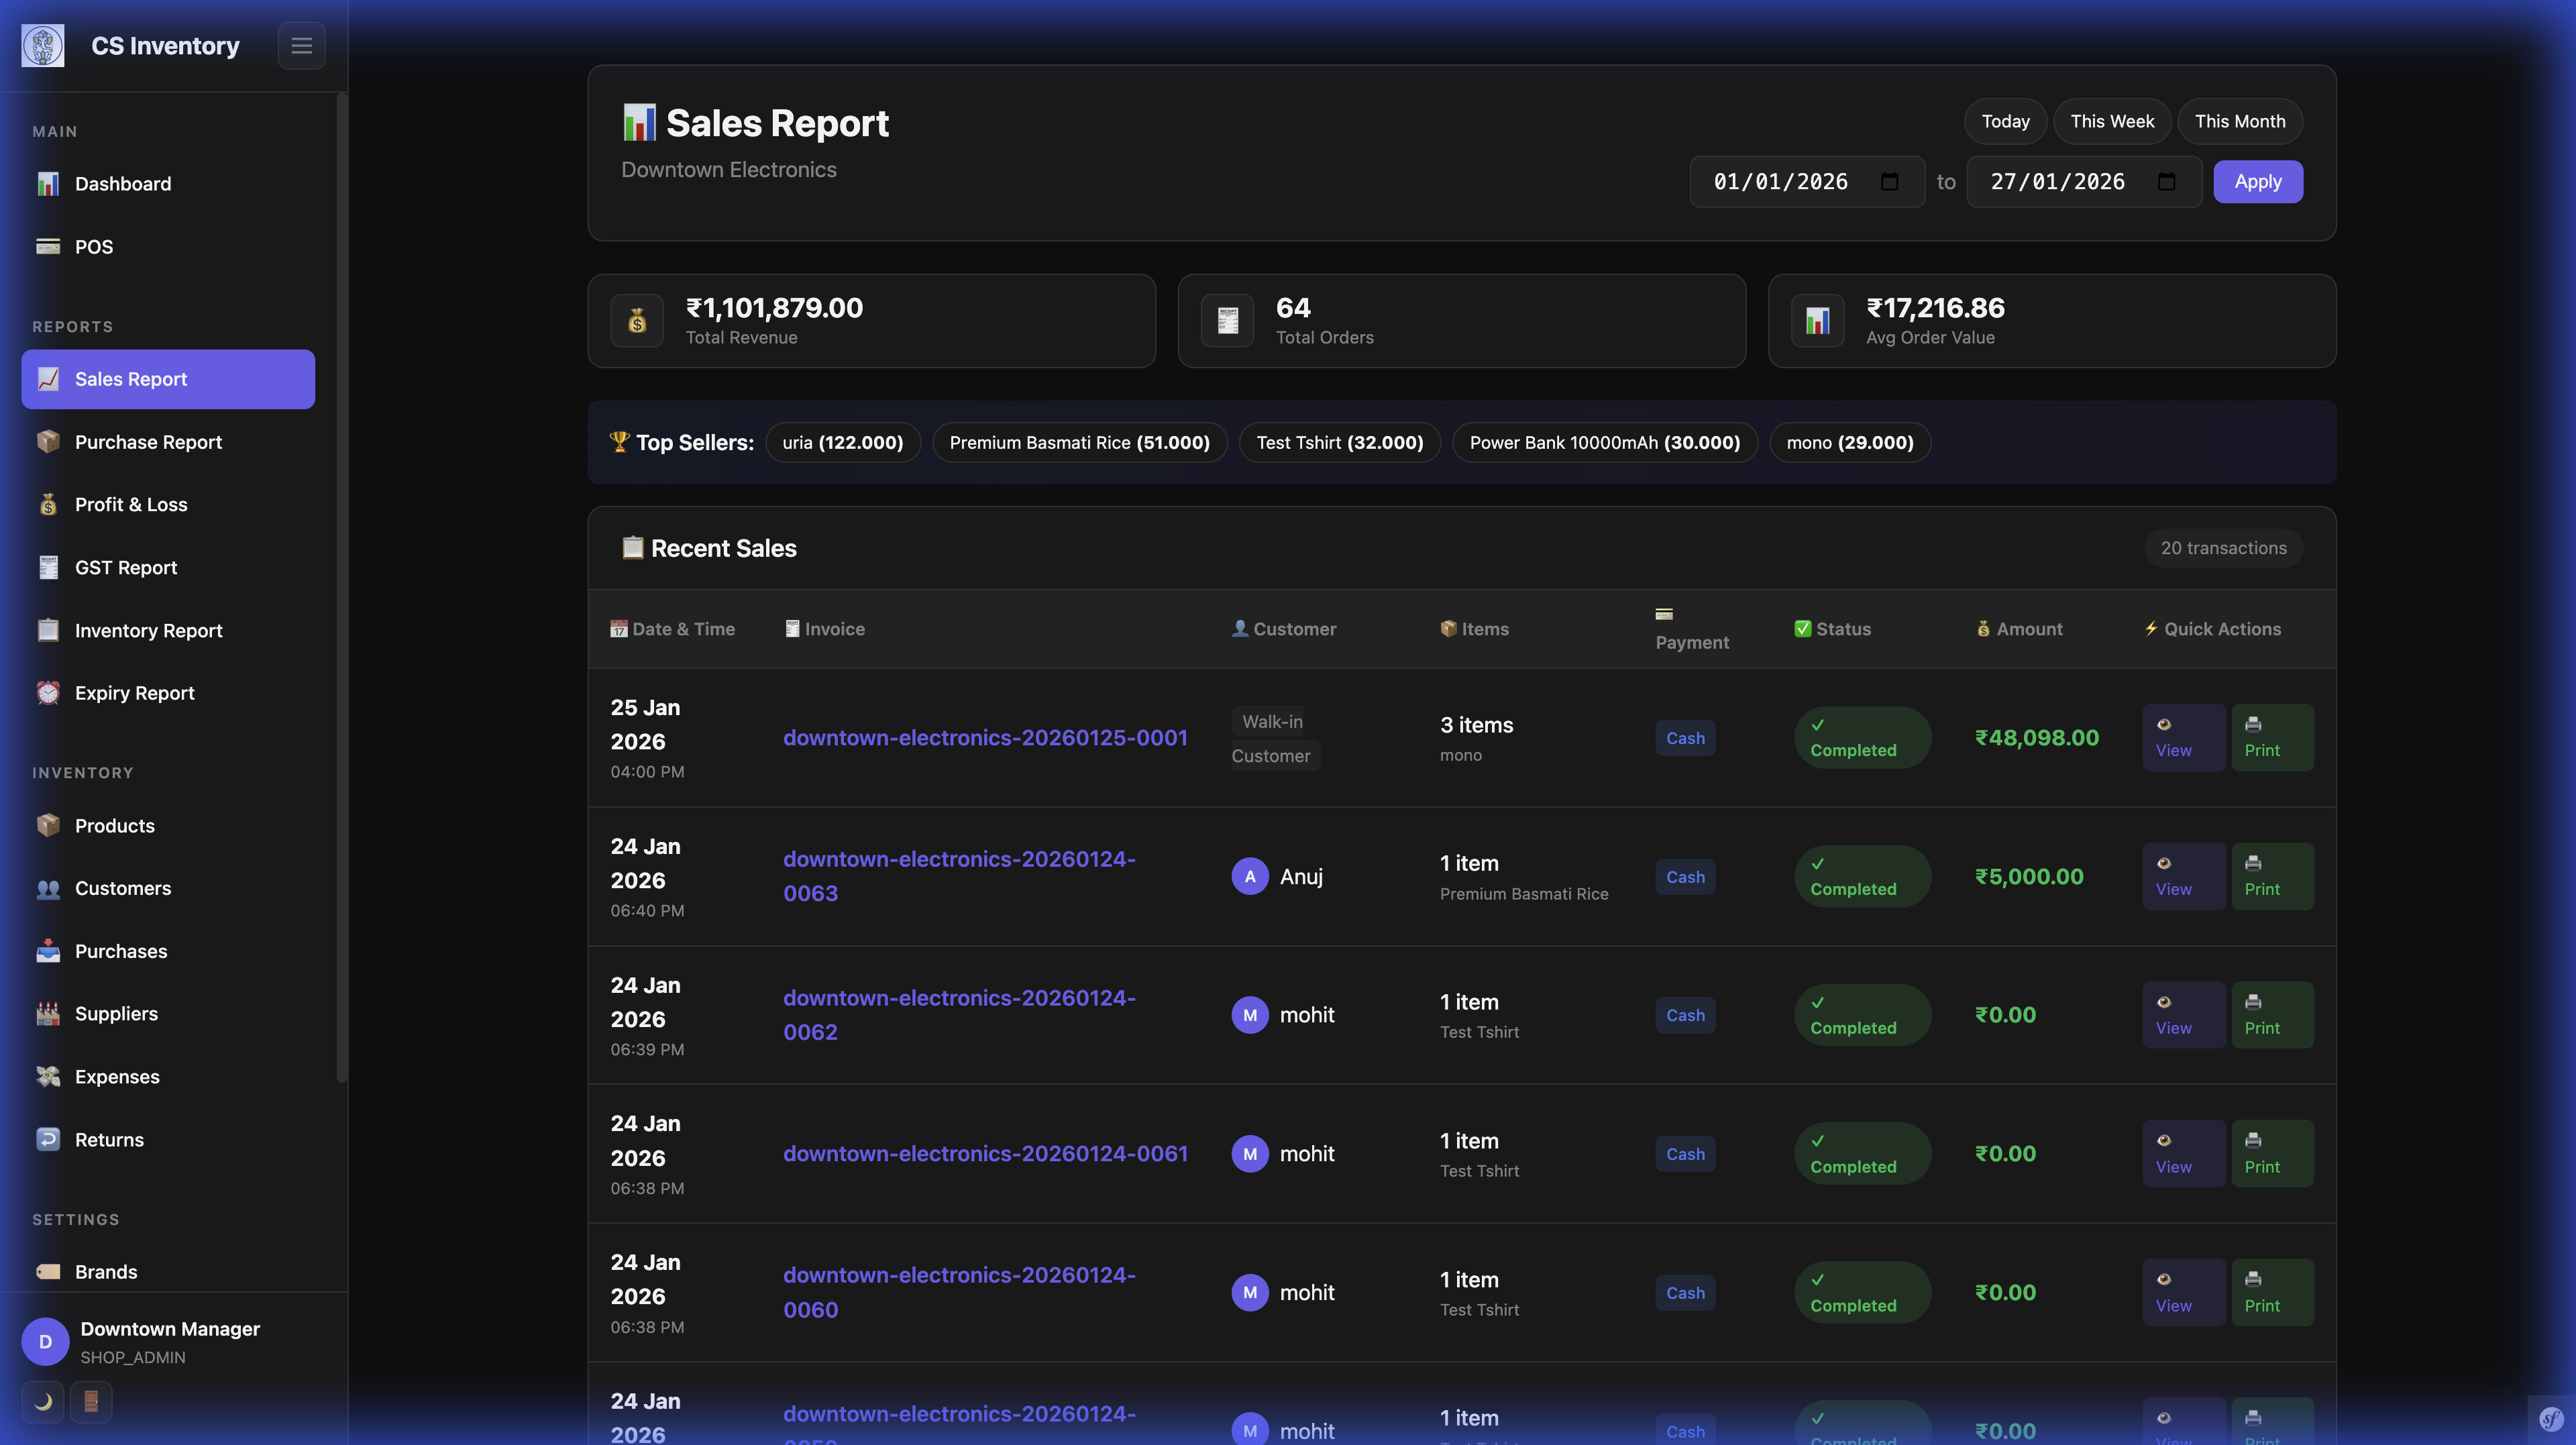Click the Completed status in the 25 Jan row
The width and height of the screenshot is (2576, 1445).
[x=1862, y=738]
